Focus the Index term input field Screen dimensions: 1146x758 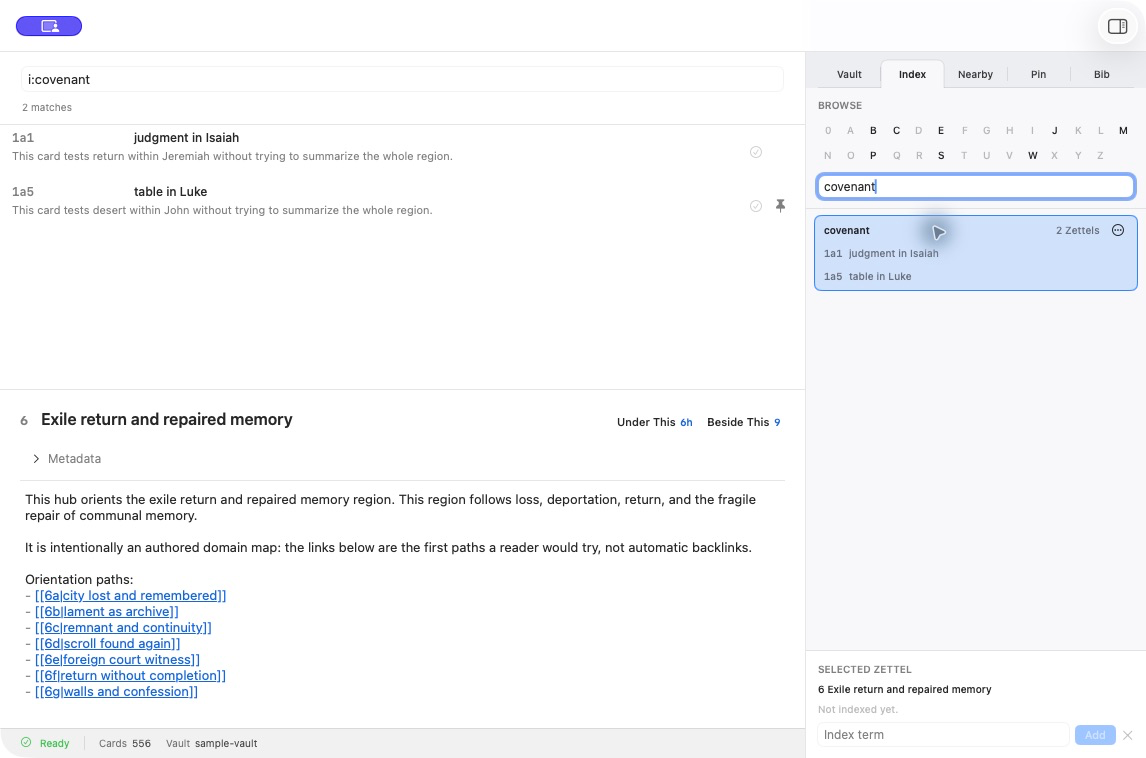coord(942,735)
